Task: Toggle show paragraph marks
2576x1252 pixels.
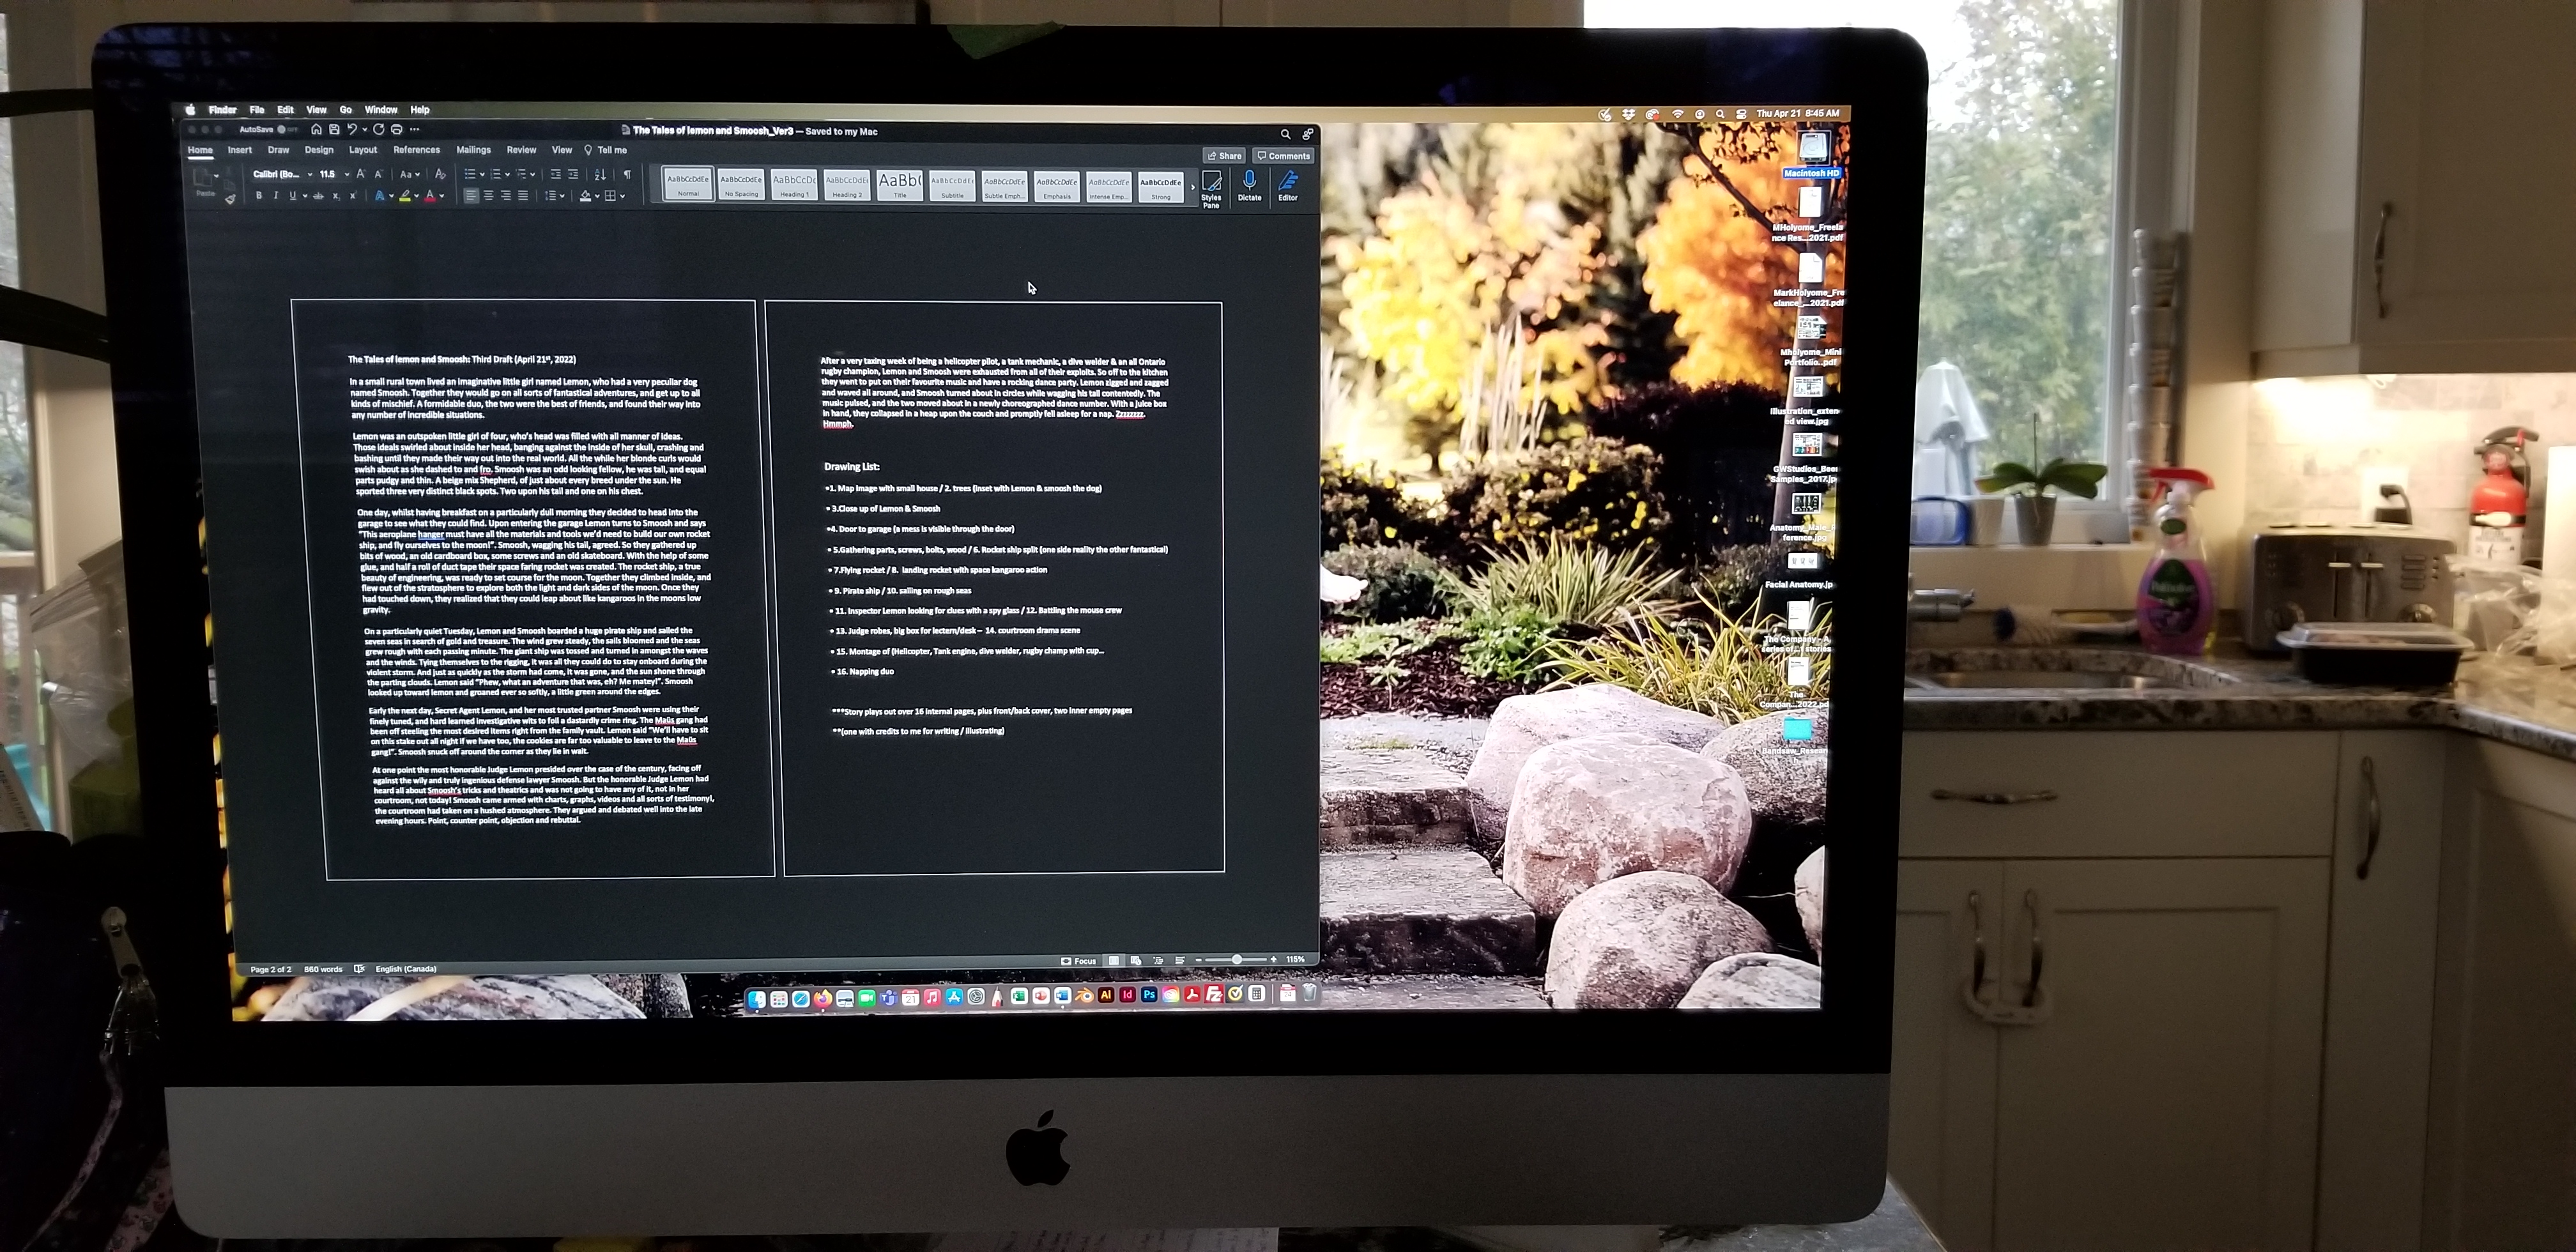Action: pos(627,175)
